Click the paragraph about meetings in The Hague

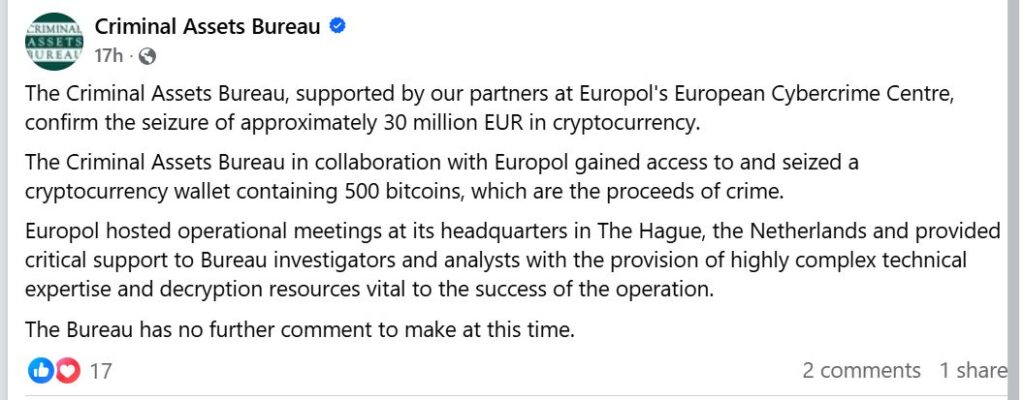coord(500,261)
